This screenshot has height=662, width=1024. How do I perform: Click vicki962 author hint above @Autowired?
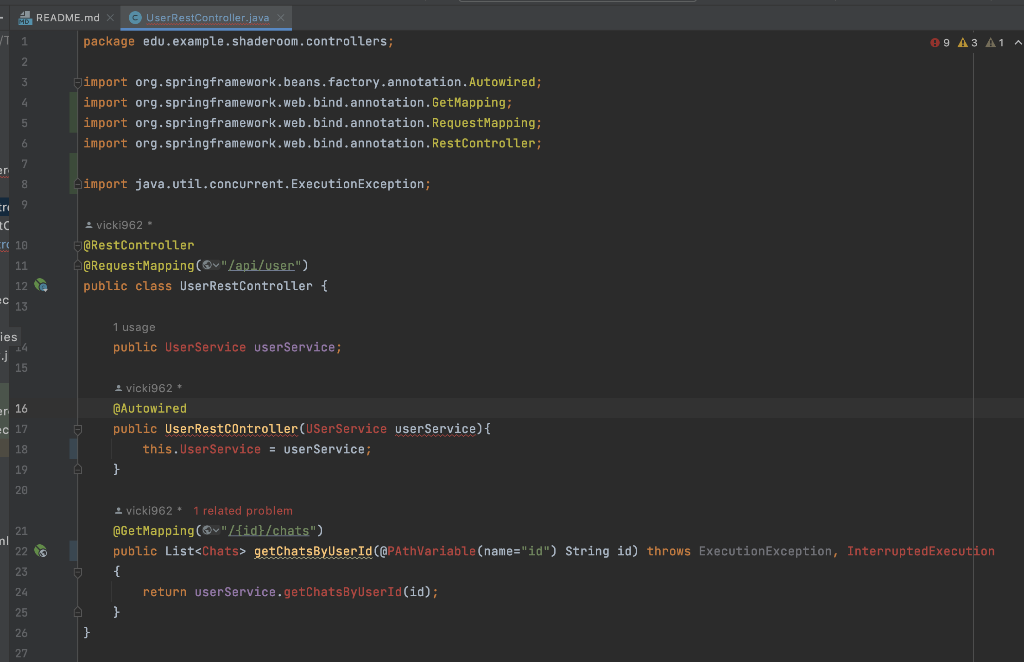(x=149, y=388)
